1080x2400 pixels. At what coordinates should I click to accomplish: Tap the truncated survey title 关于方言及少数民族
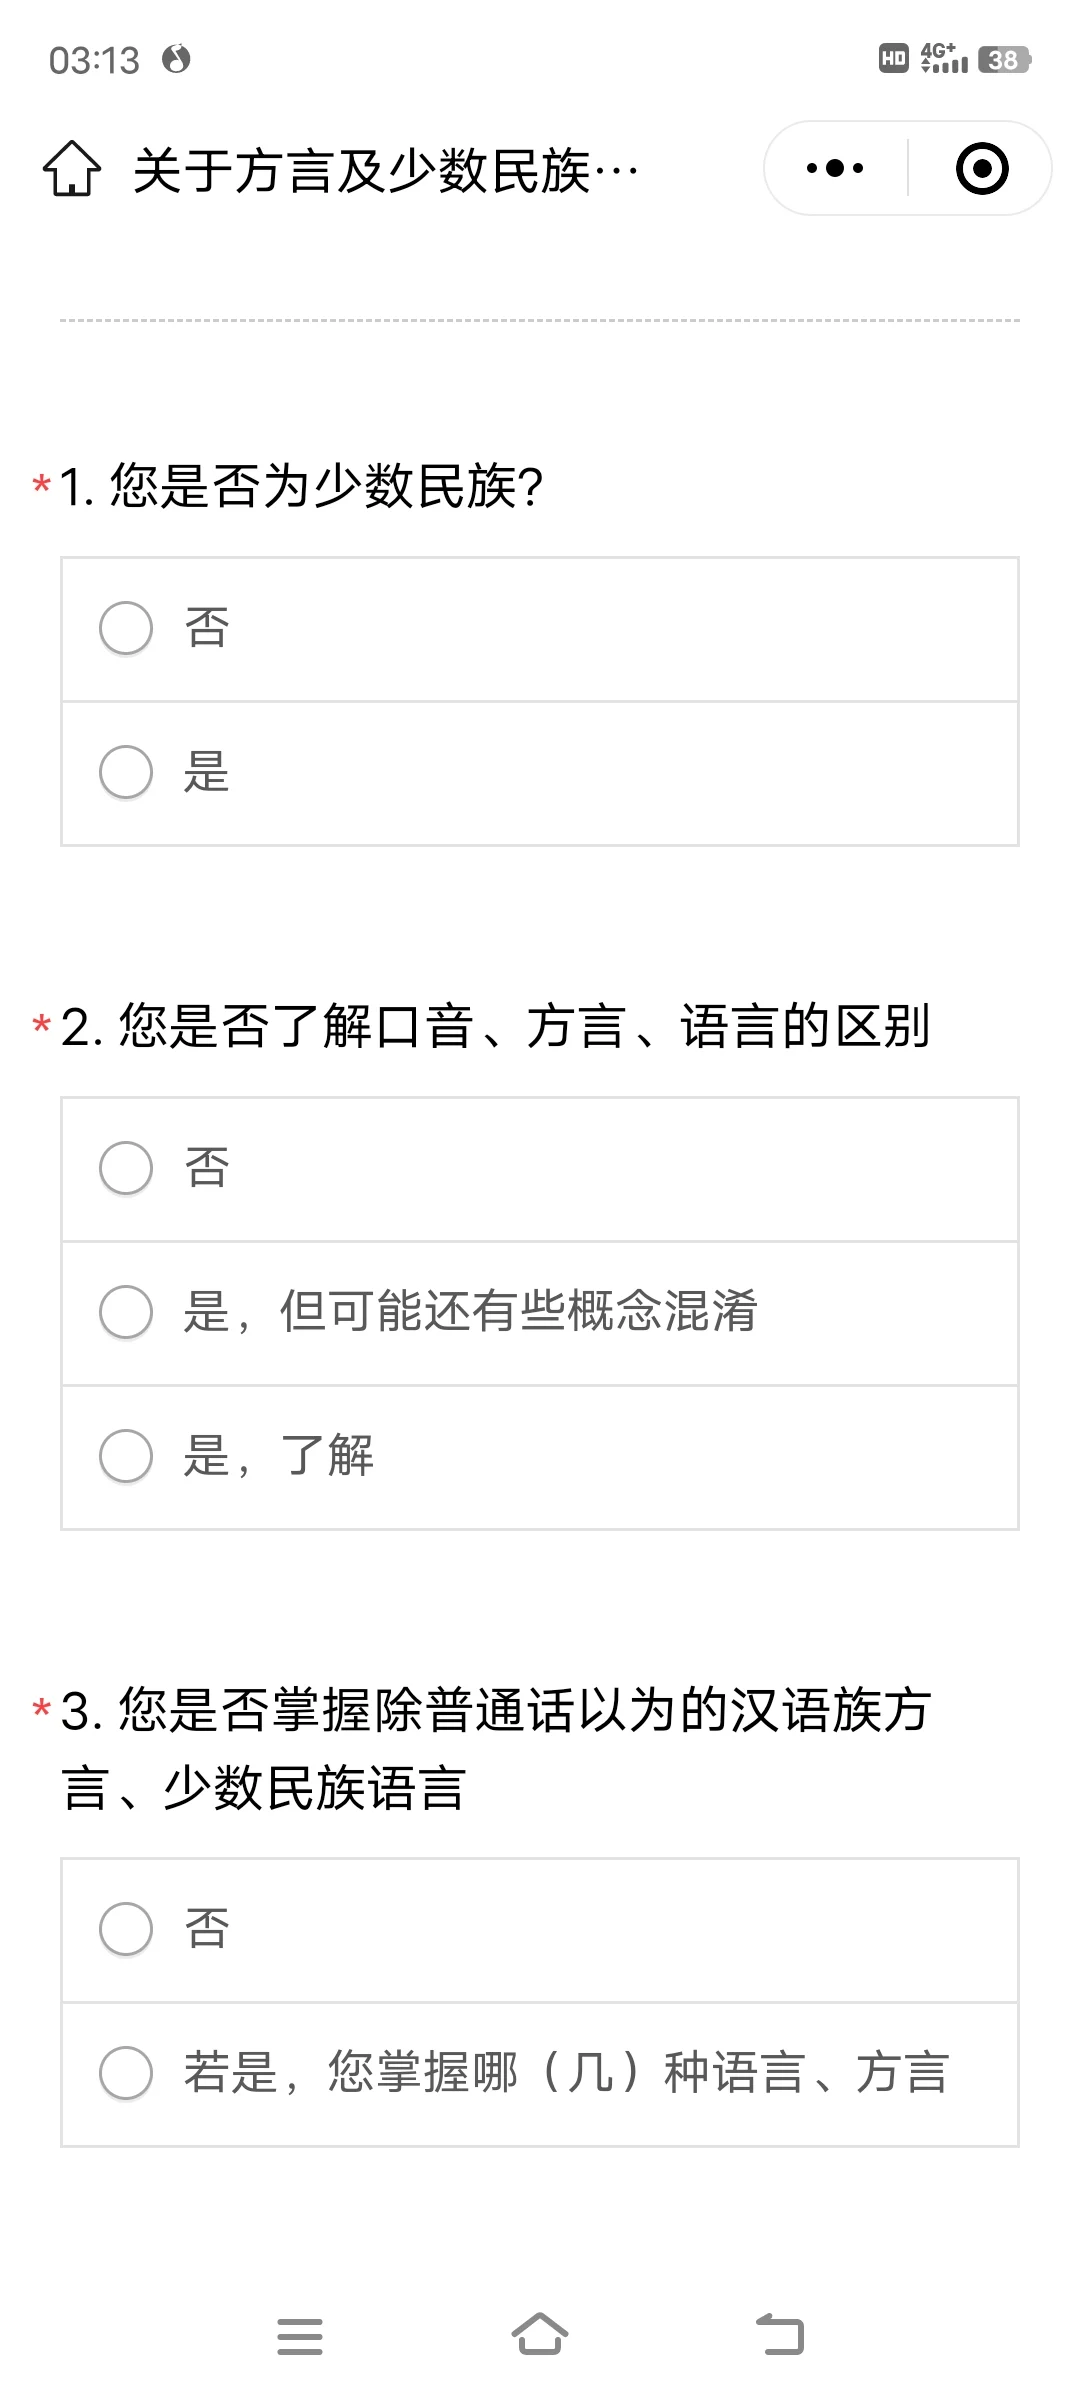pyautogui.click(x=386, y=170)
